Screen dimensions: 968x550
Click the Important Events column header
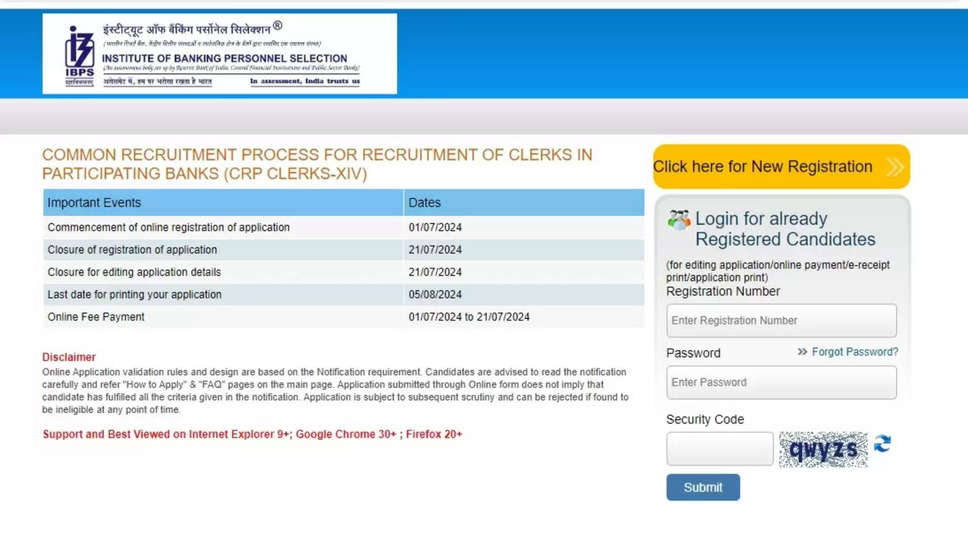click(95, 203)
